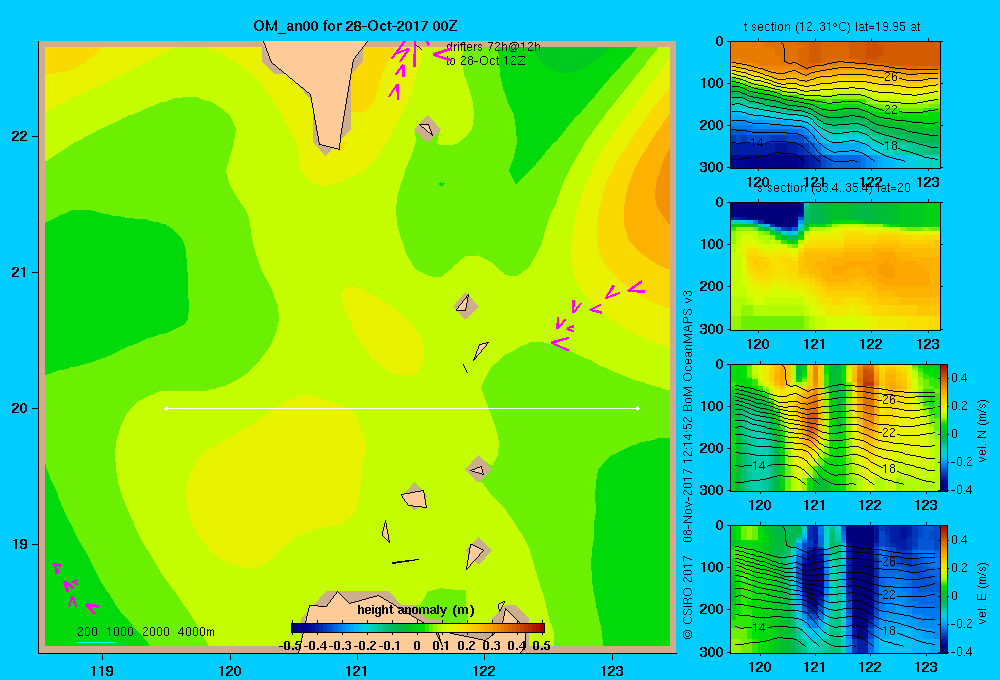
Task: Click the "26" isotherm label in the temperature section
Action: click(890, 77)
